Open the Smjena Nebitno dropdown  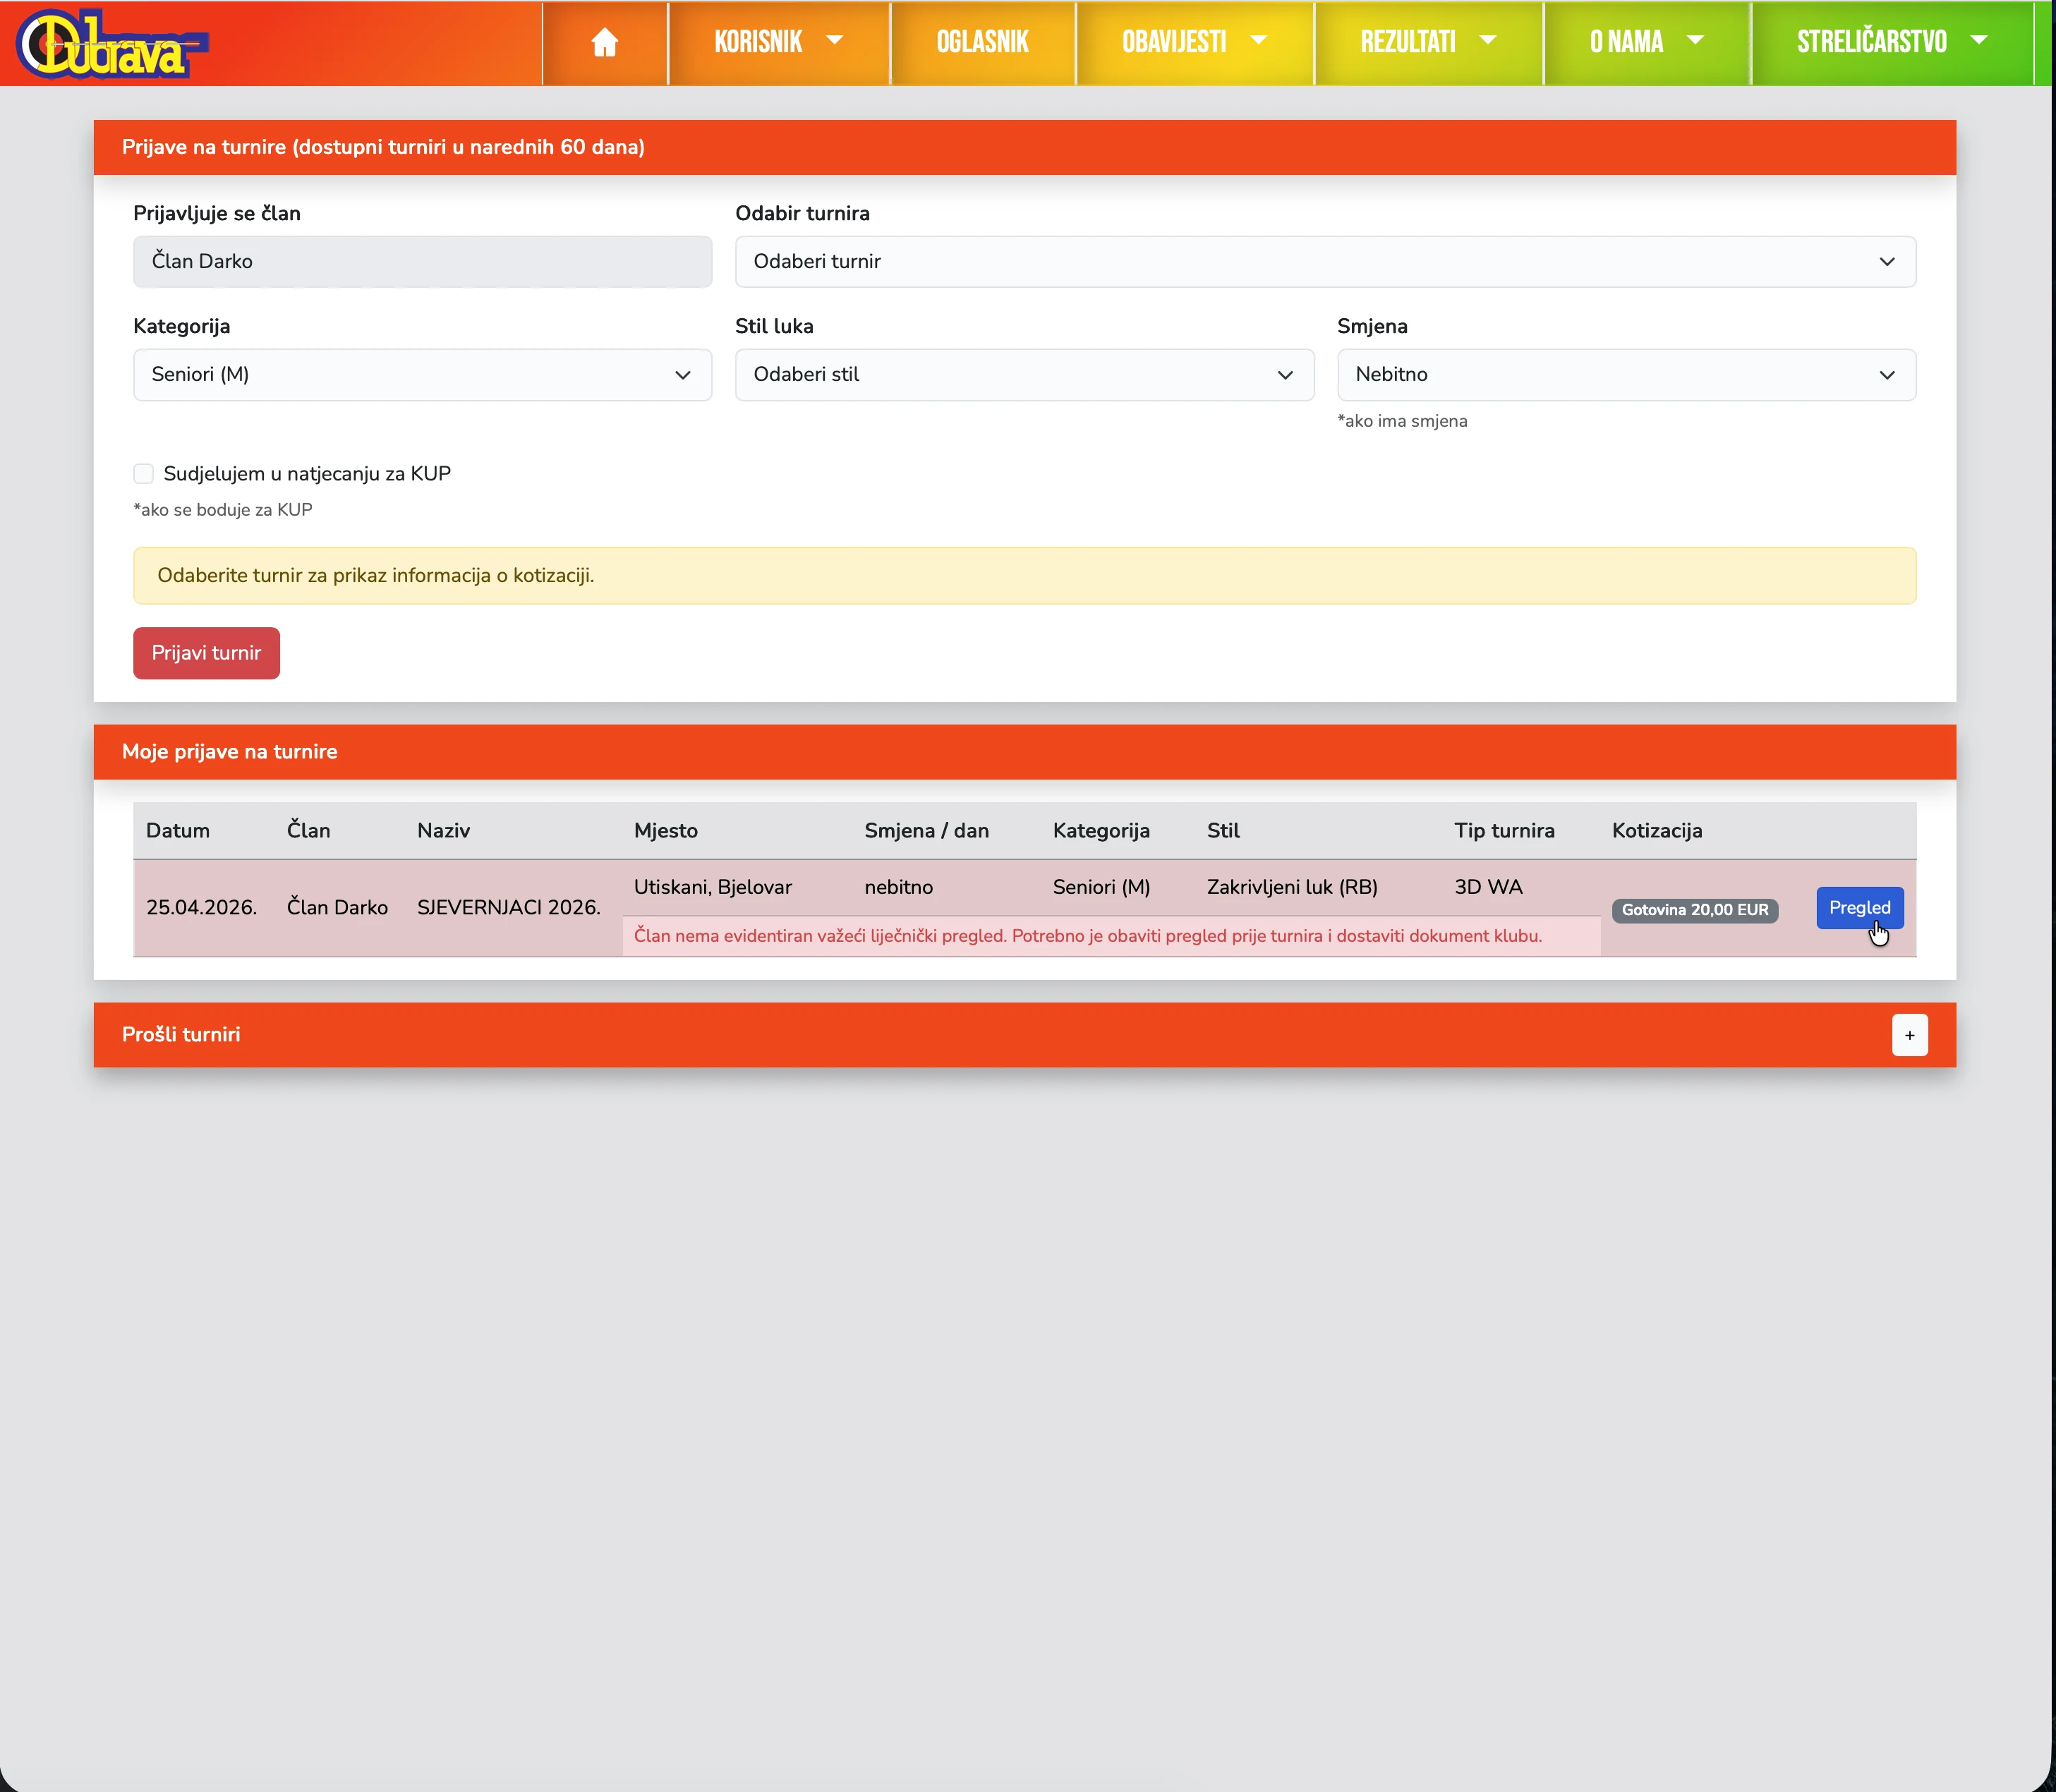coord(1625,375)
